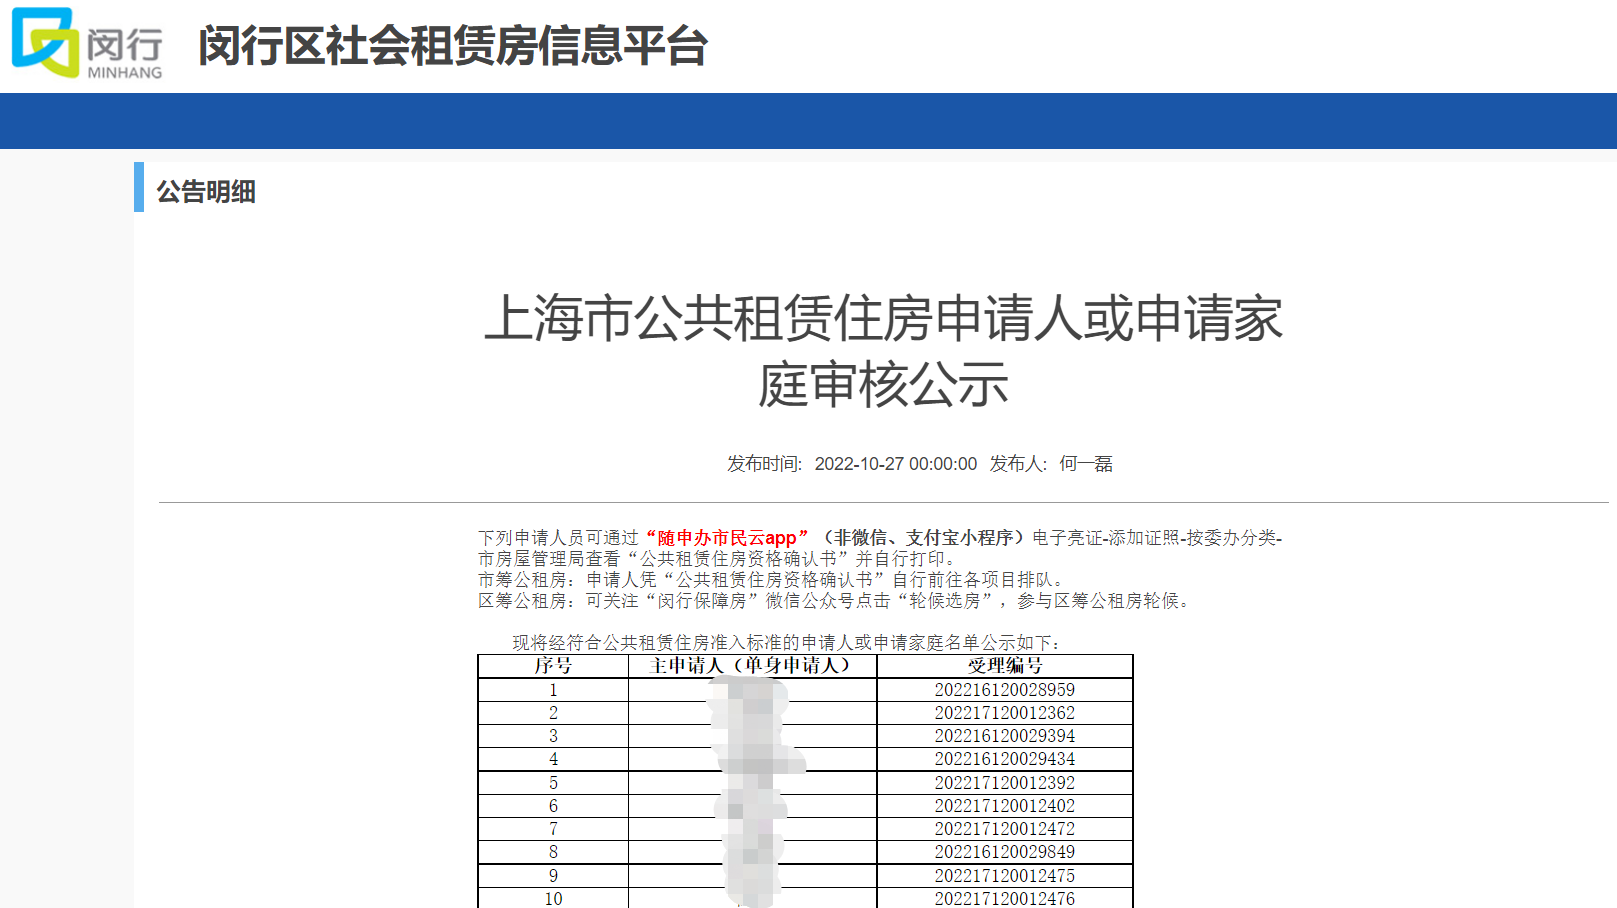
Task: Click the red 随申办市民云app text
Action: (727, 538)
